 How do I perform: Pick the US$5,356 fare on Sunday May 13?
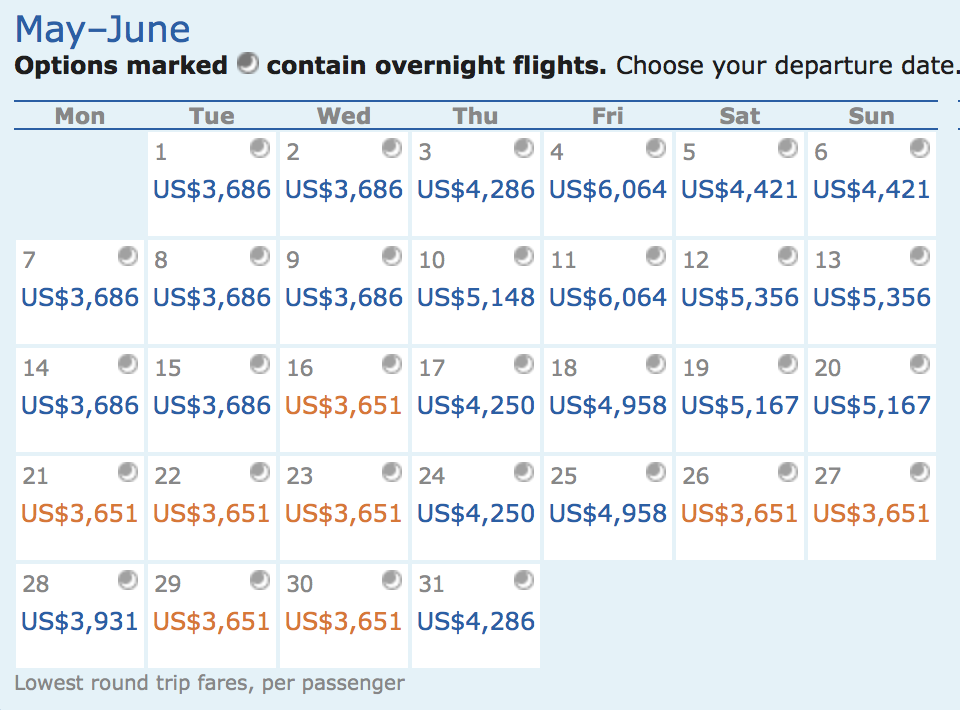(871, 296)
